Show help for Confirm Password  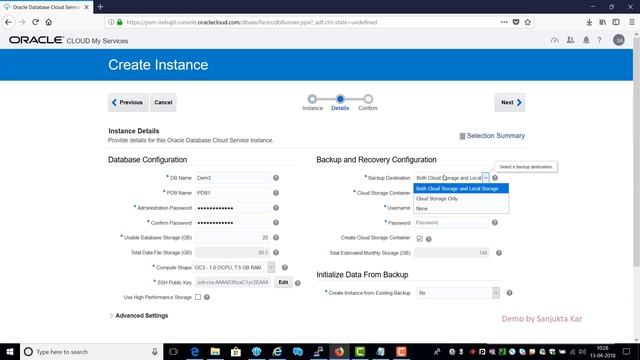276,222
